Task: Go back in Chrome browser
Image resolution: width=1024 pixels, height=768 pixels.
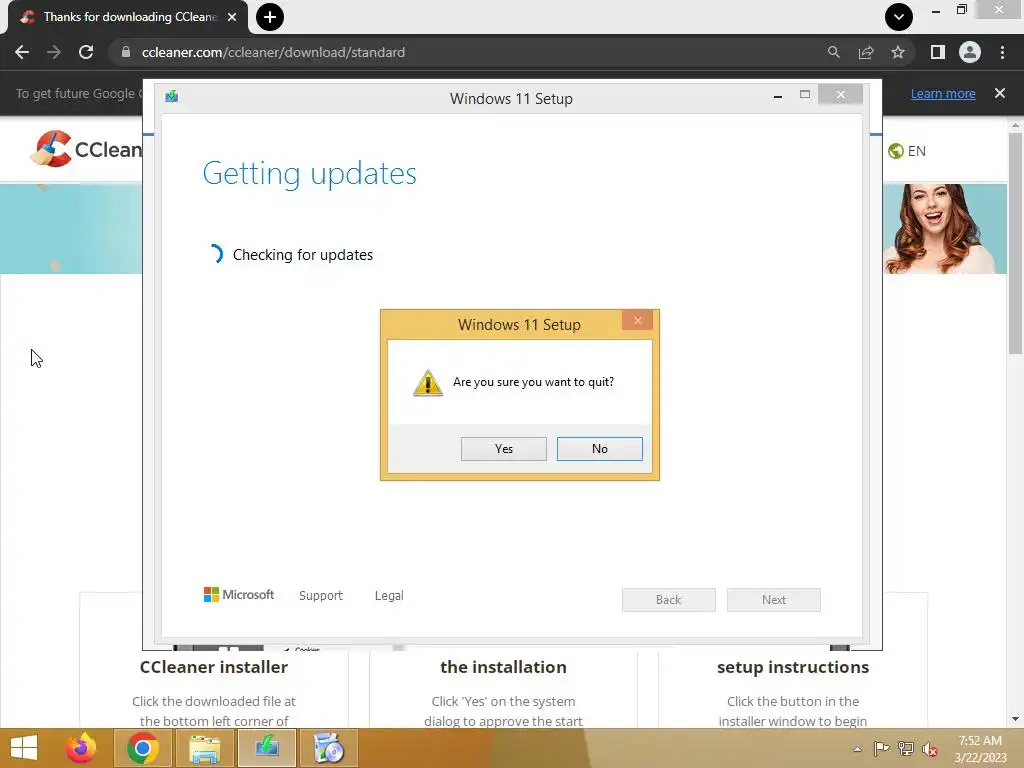Action: point(22,52)
